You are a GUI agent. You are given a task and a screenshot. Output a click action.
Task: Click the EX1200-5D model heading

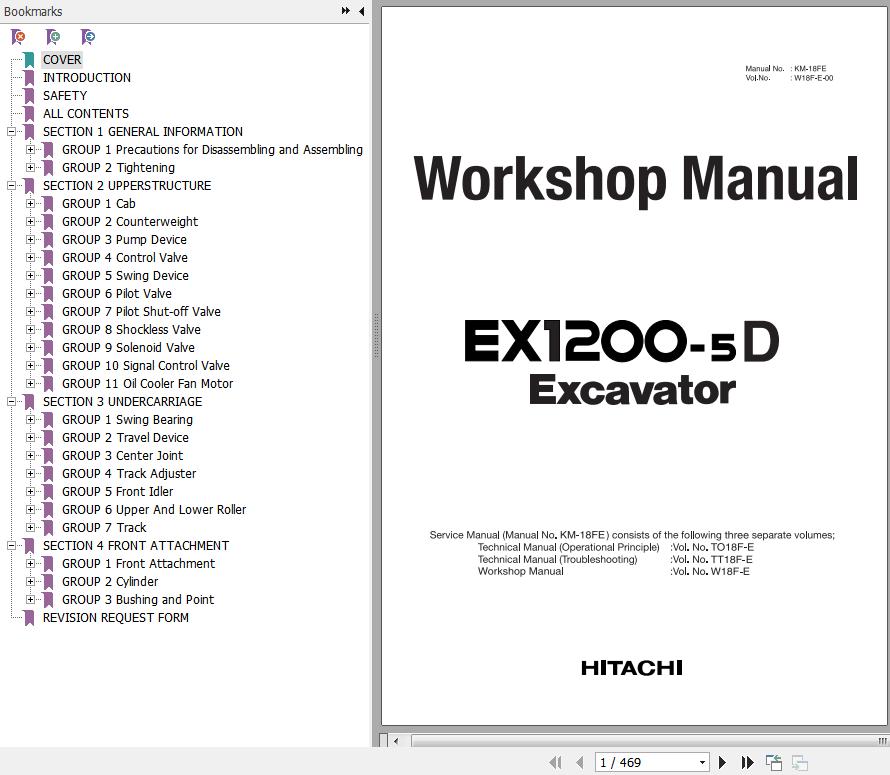point(622,341)
